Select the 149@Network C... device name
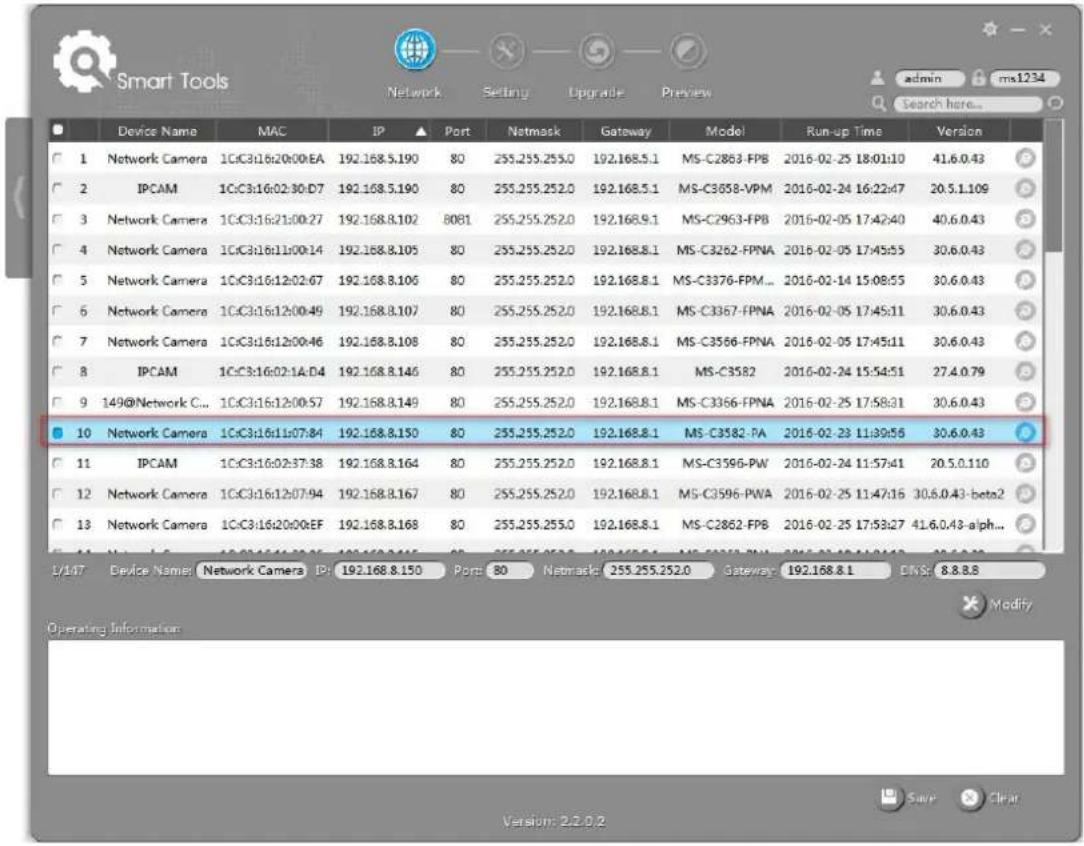 coord(155,402)
